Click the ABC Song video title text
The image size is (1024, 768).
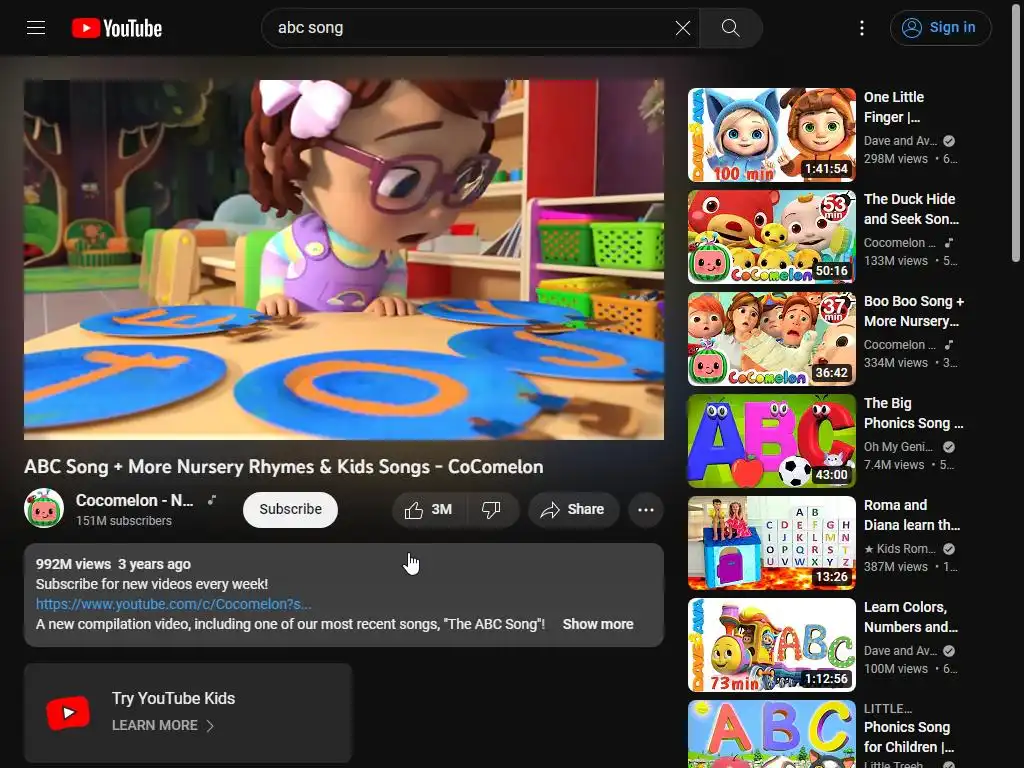[x=283, y=467]
